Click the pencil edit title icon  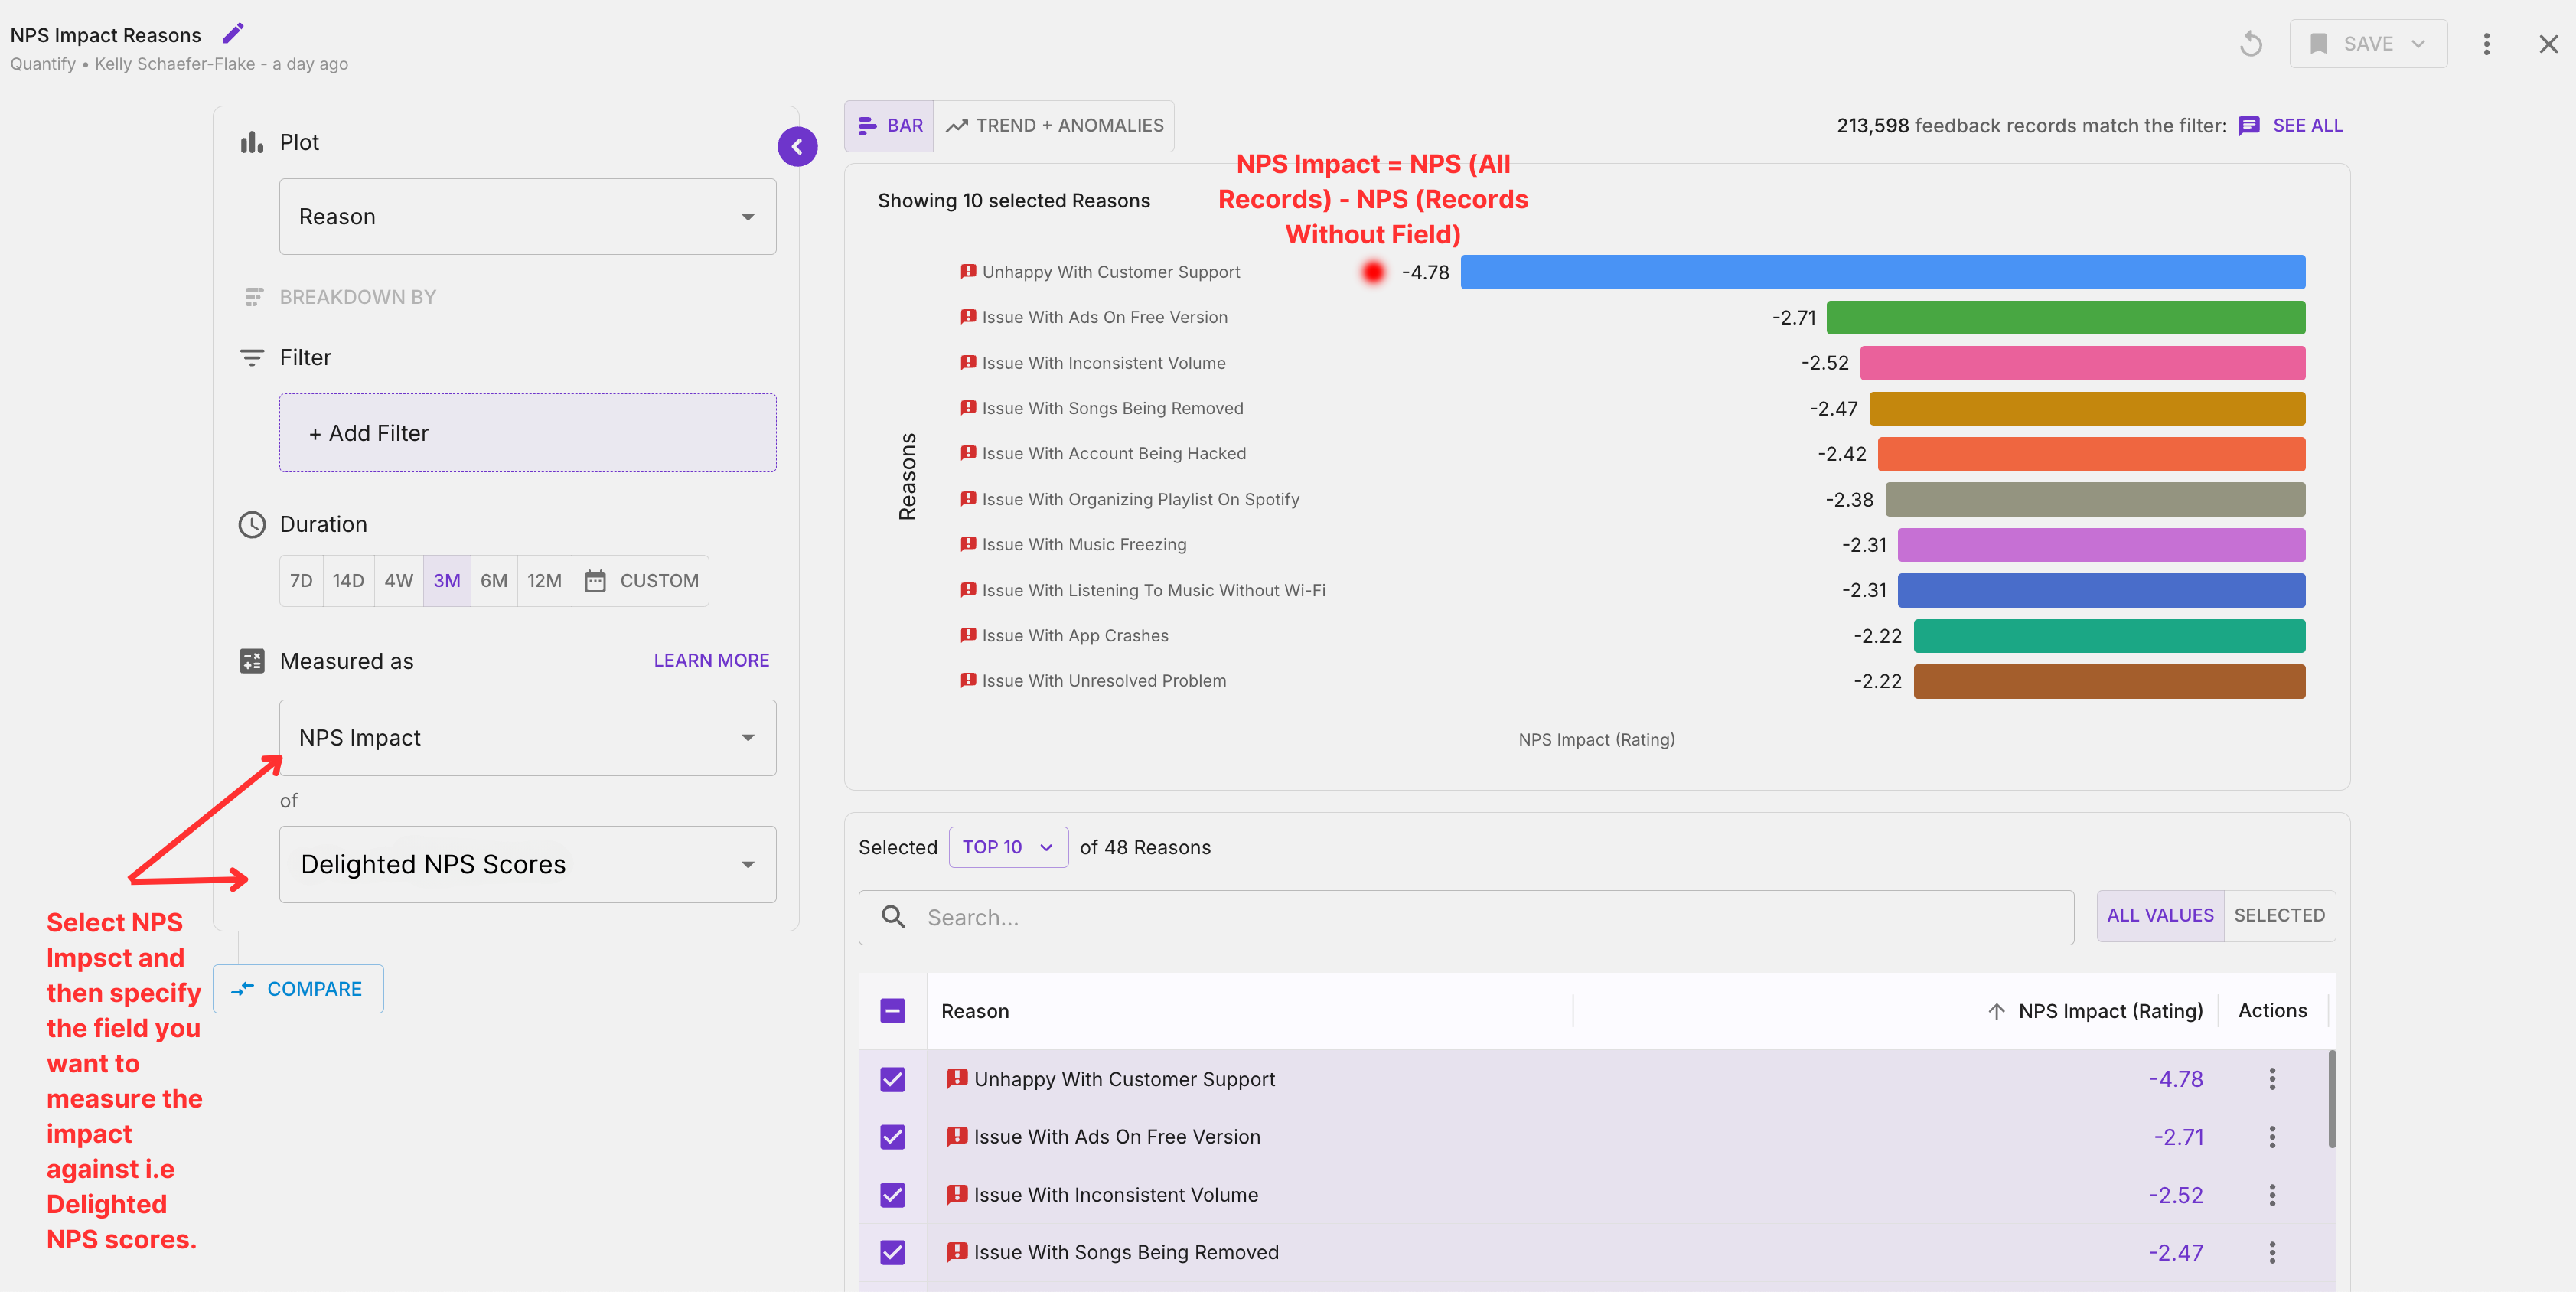[x=233, y=34]
